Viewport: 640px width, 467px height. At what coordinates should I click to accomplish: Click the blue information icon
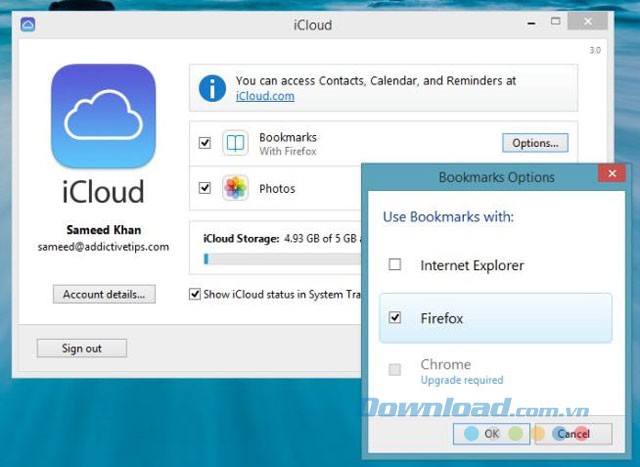click(212, 88)
